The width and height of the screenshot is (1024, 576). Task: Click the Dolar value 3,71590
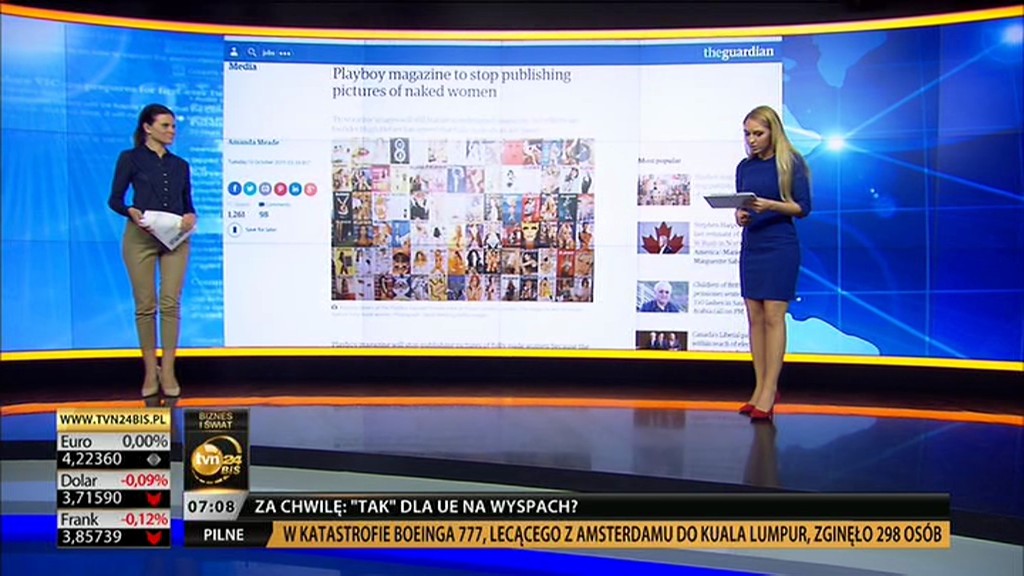[x=91, y=498]
